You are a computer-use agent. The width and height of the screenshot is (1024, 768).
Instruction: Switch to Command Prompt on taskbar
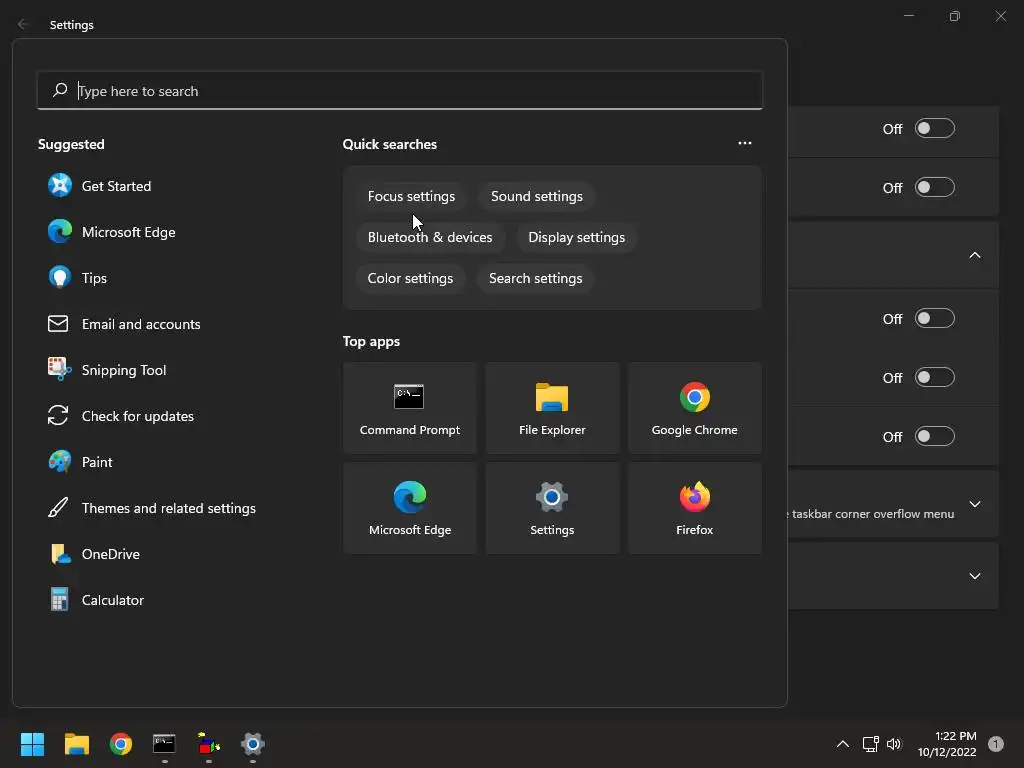click(x=164, y=744)
